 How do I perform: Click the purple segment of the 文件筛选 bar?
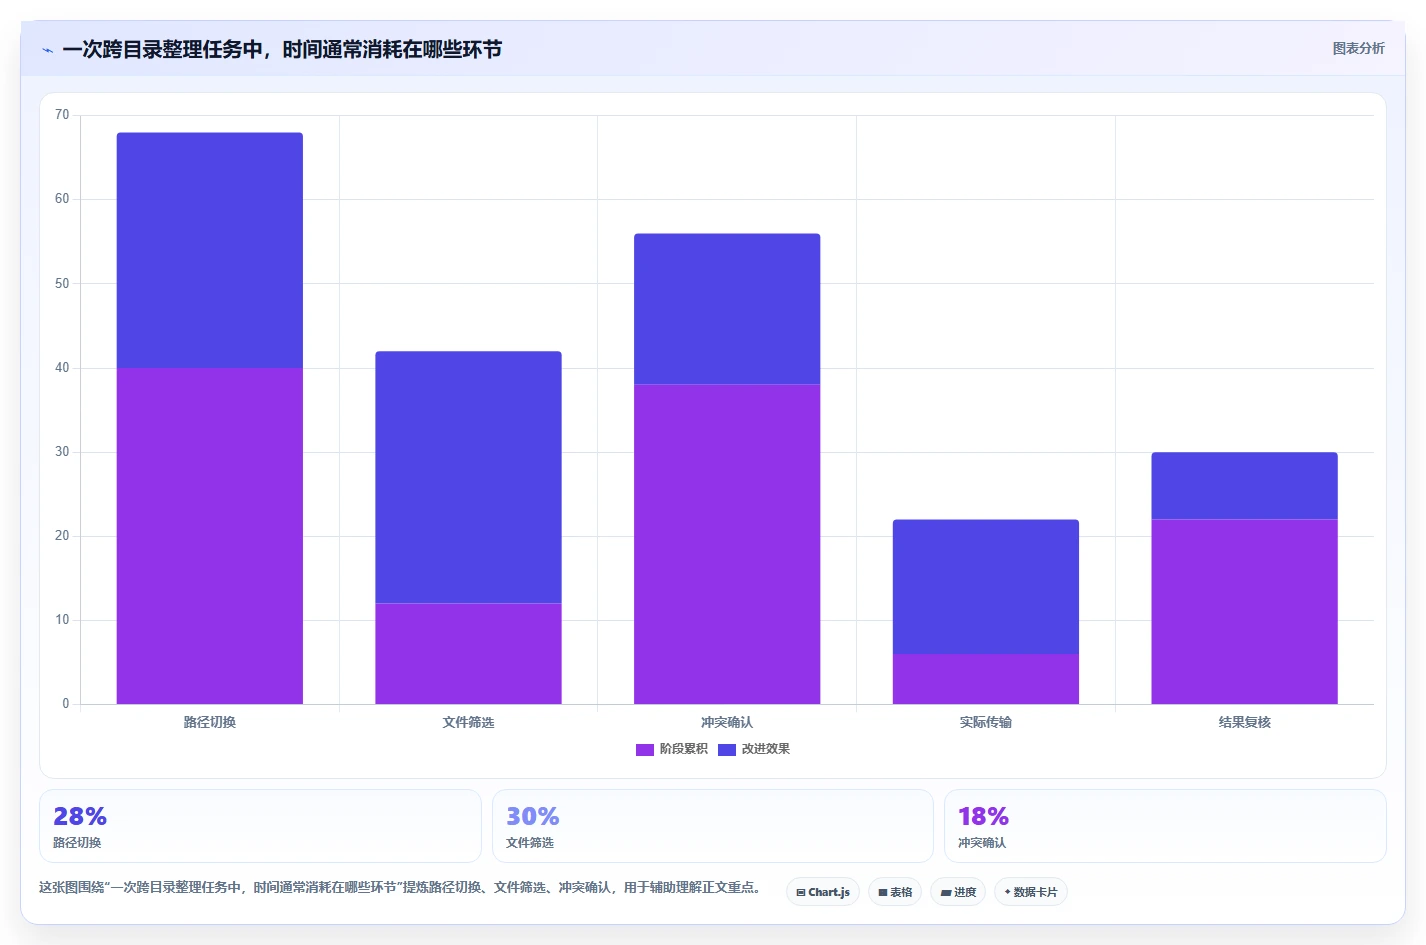click(468, 654)
